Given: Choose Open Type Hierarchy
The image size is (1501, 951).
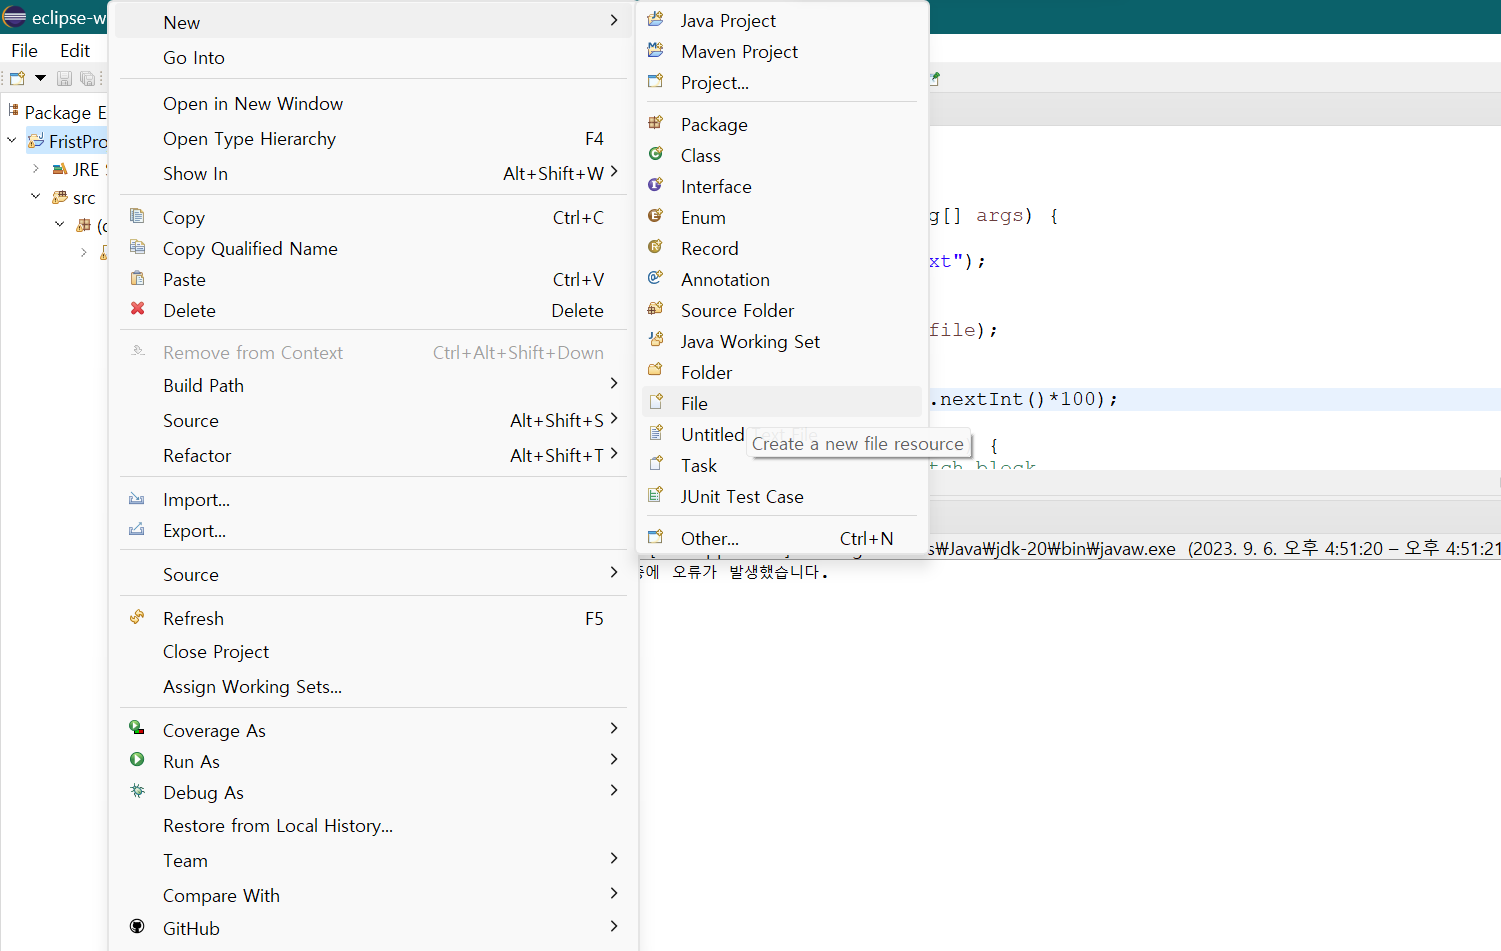Looking at the screenshot, I should 372,139.
